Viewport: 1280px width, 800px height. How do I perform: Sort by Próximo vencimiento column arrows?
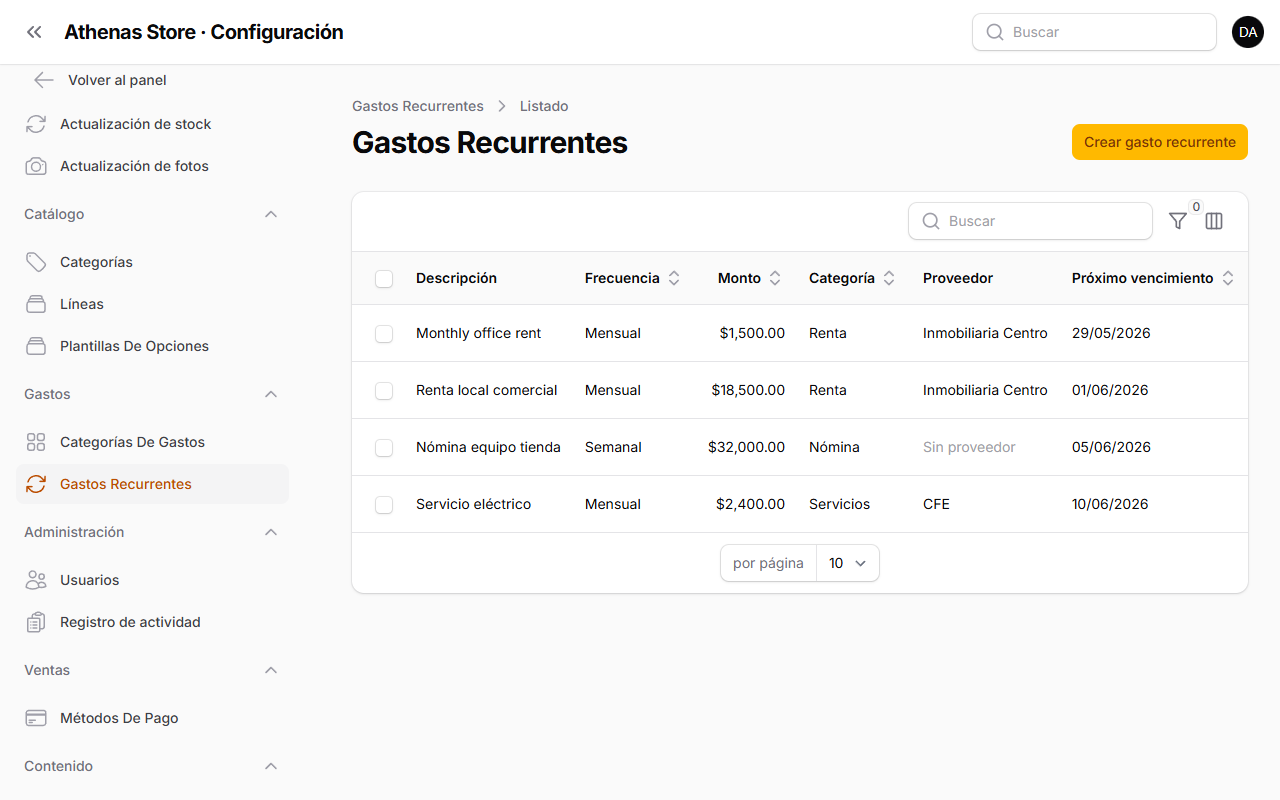(1228, 278)
